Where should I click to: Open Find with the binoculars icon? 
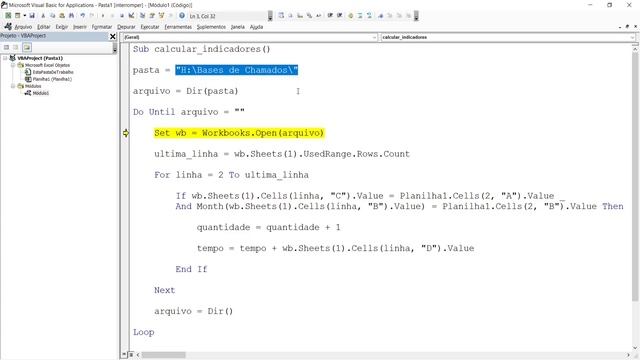(x=71, y=16)
